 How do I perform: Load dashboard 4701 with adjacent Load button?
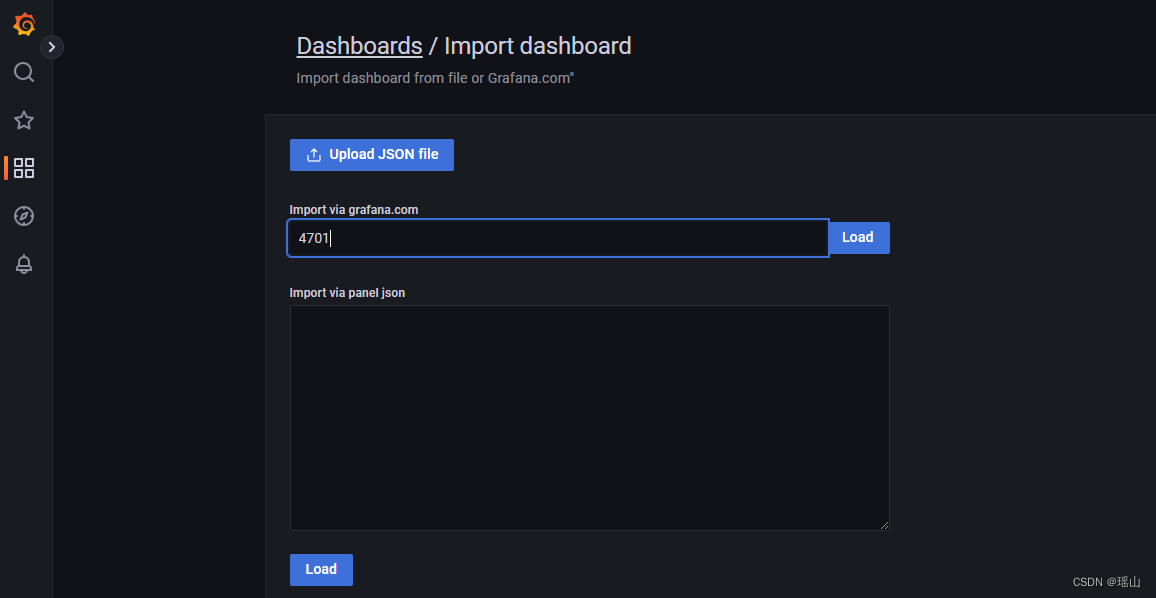pos(858,237)
